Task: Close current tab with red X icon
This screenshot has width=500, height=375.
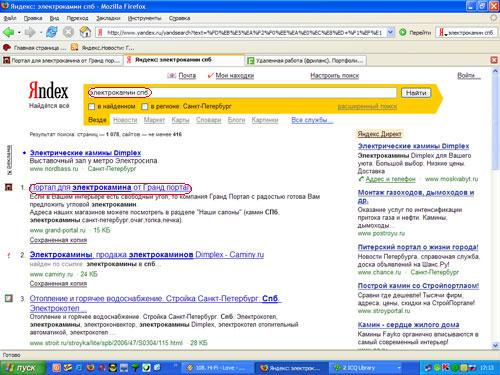Action: coord(494,60)
